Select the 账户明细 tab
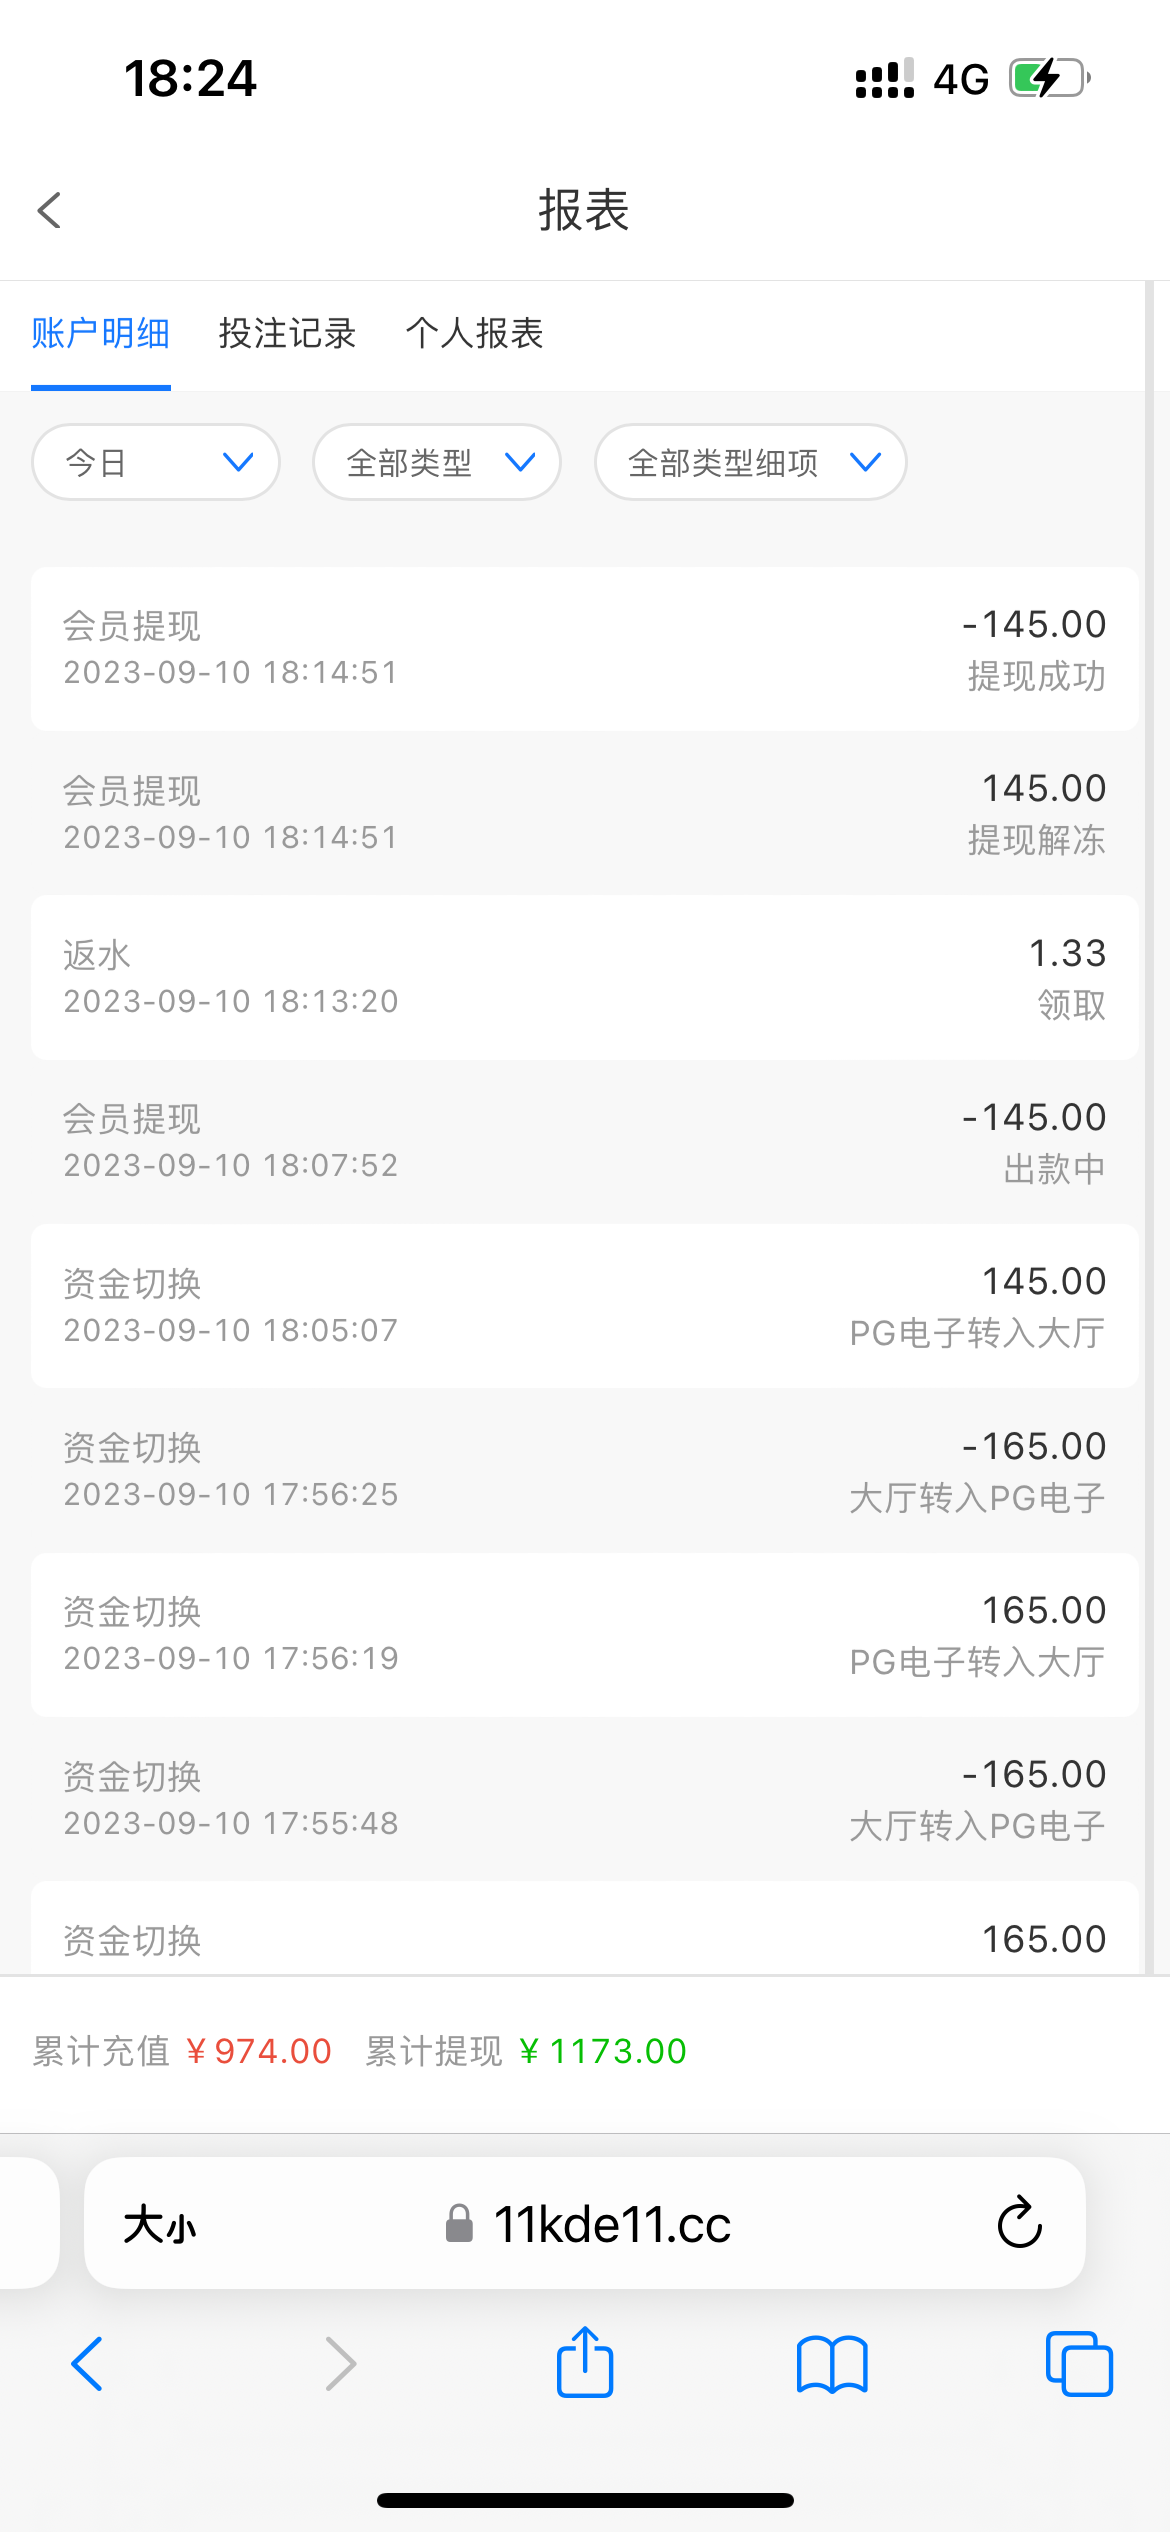This screenshot has width=1170, height=2532. tap(100, 334)
